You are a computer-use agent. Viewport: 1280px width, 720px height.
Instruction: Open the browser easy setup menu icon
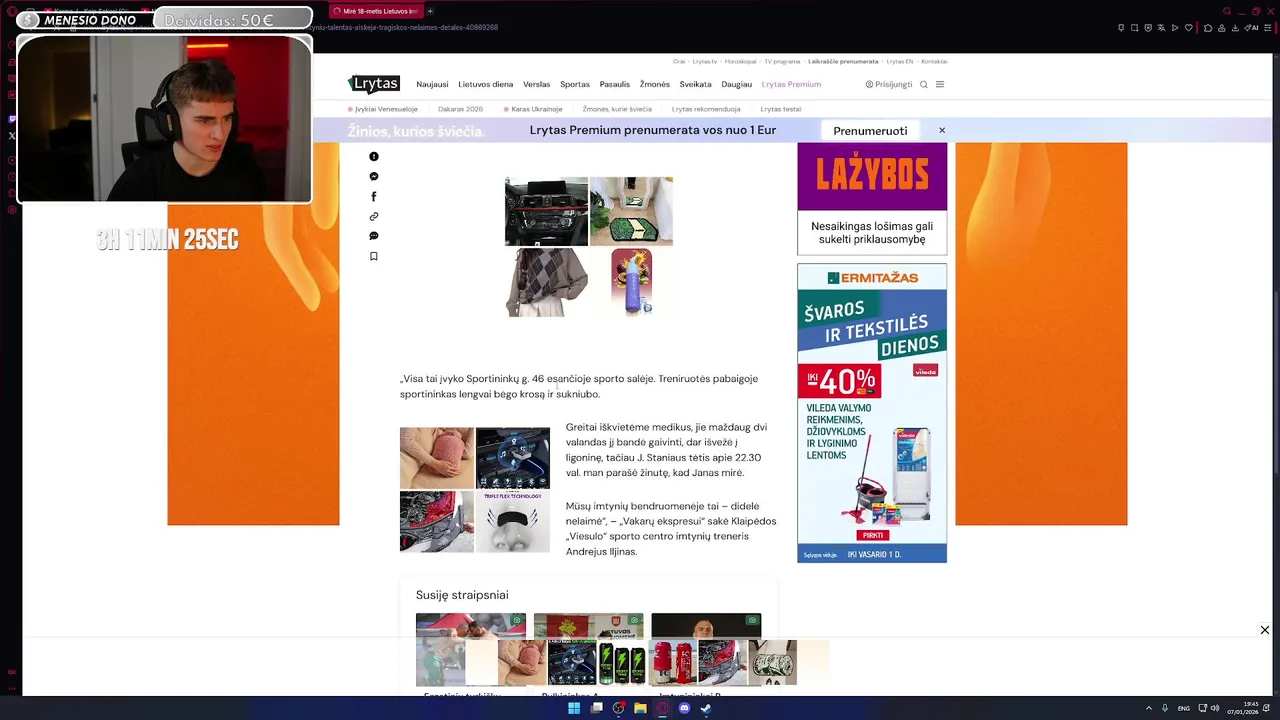[1268, 28]
